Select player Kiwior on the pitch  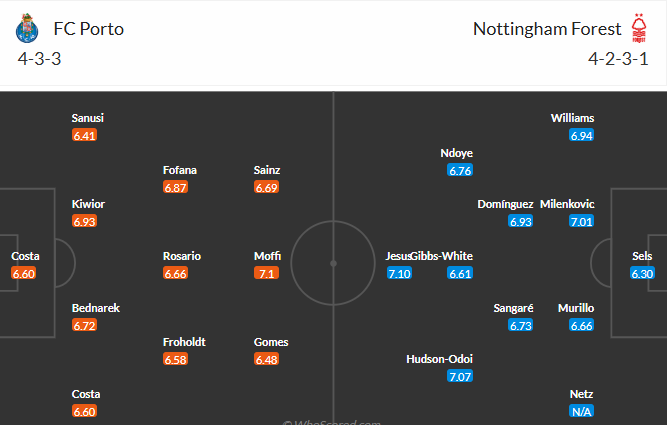tap(88, 204)
